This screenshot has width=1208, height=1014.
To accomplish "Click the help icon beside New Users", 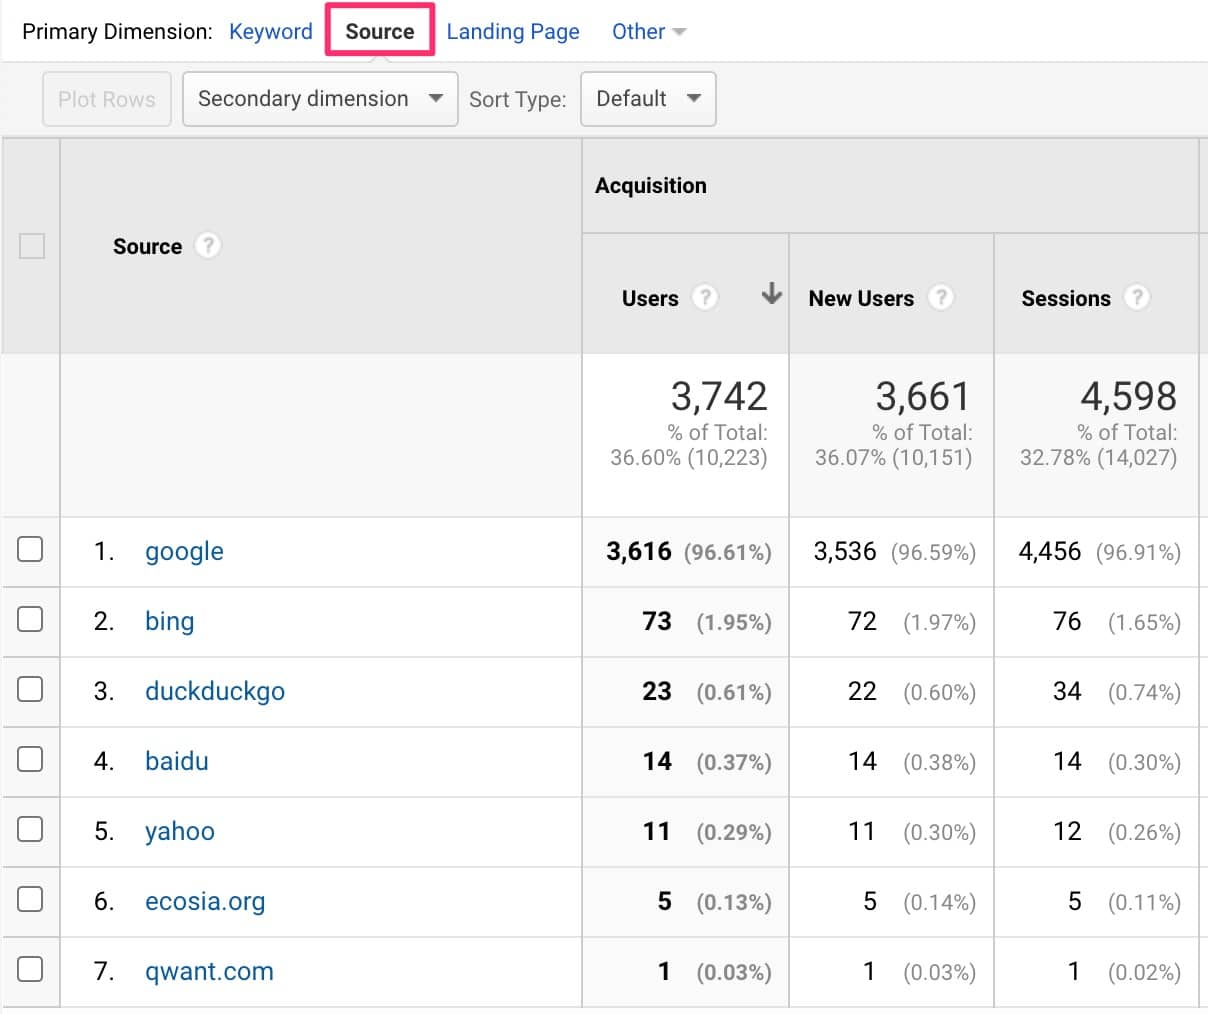I will coord(940,298).
